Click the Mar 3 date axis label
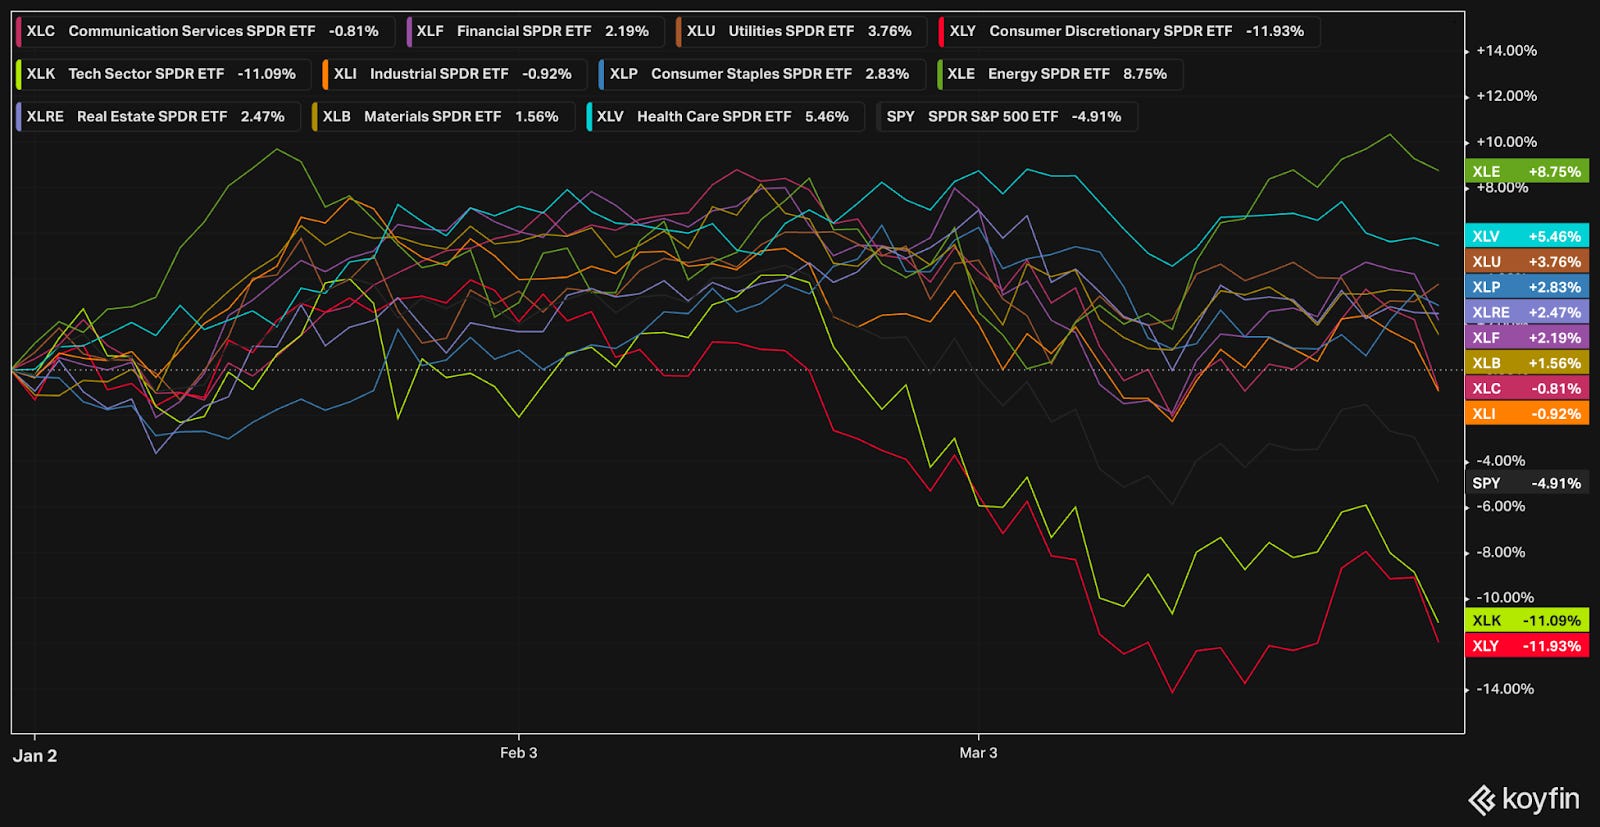 [978, 753]
